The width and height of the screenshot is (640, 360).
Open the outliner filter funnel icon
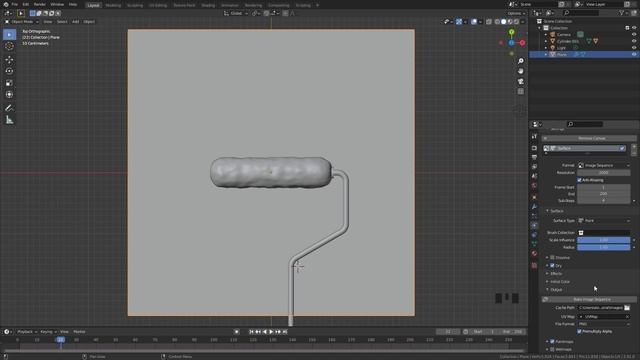[622, 13]
